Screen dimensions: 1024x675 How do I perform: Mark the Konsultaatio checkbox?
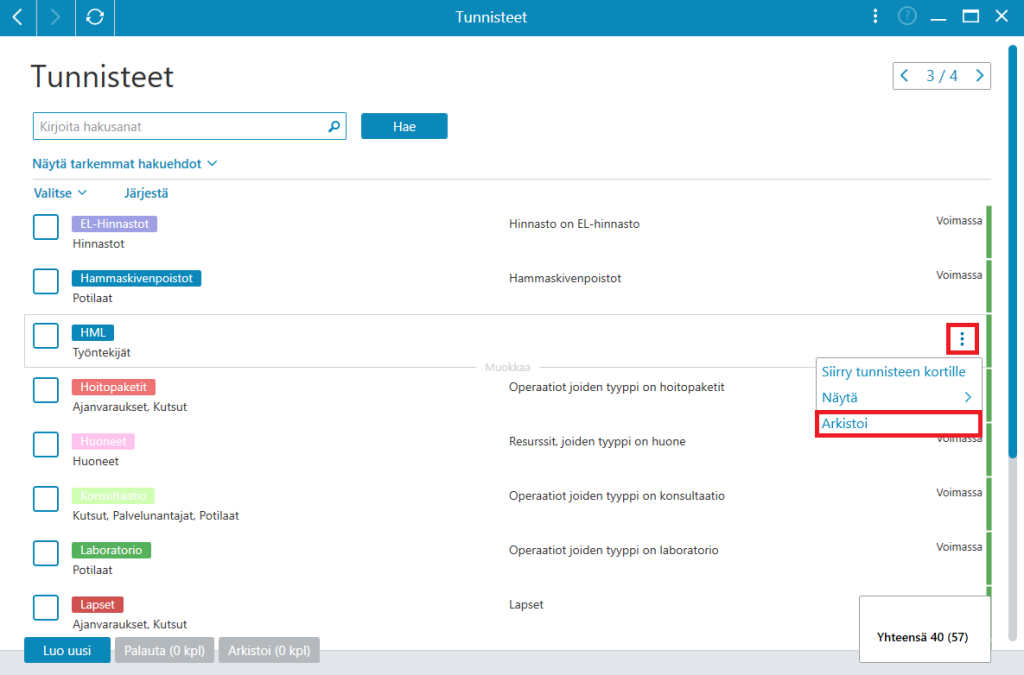click(46, 499)
